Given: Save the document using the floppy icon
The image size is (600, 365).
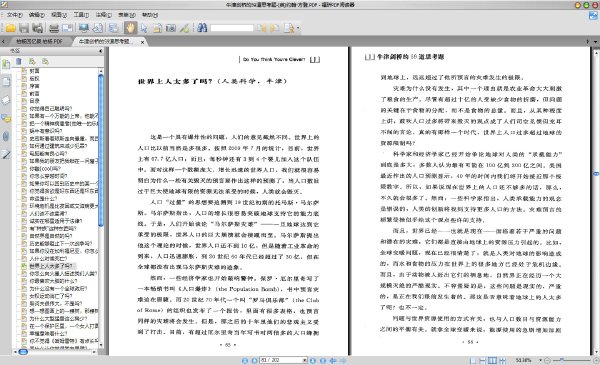Looking at the screenshot, I should coord(24,28).
